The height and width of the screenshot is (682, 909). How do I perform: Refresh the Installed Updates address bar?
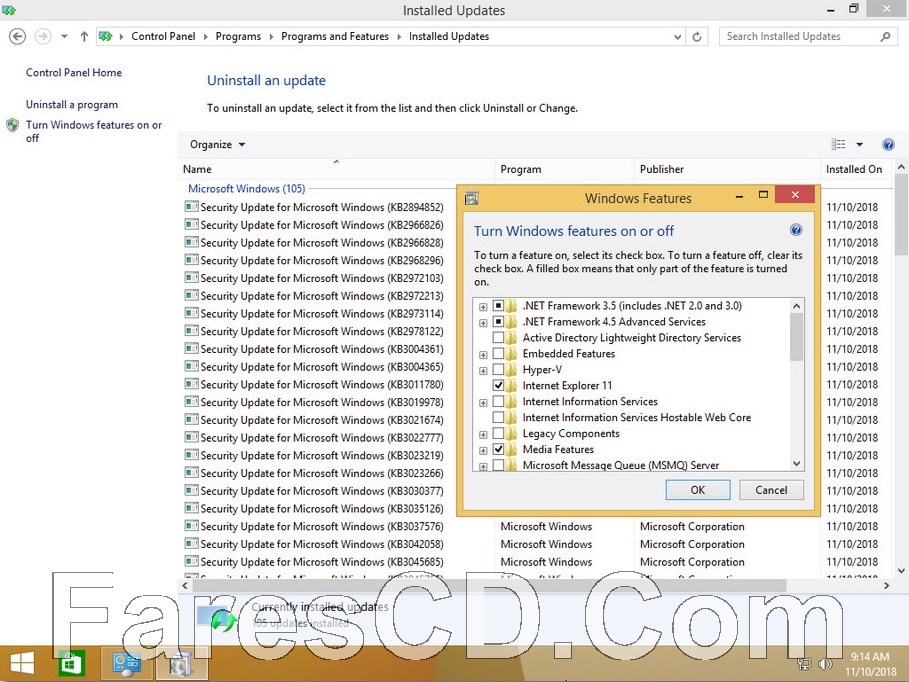point(697,37)
